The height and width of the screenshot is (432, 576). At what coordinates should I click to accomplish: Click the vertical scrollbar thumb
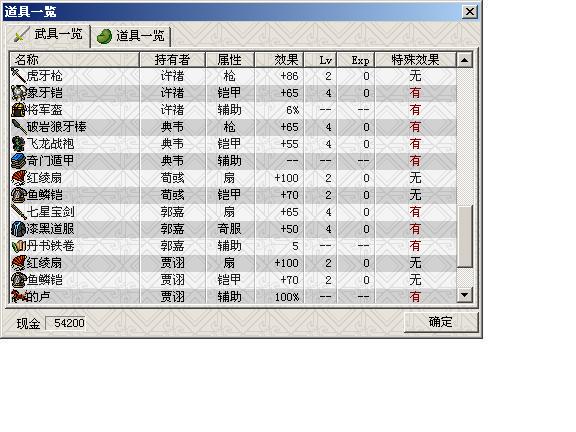[x=465, y=237]
